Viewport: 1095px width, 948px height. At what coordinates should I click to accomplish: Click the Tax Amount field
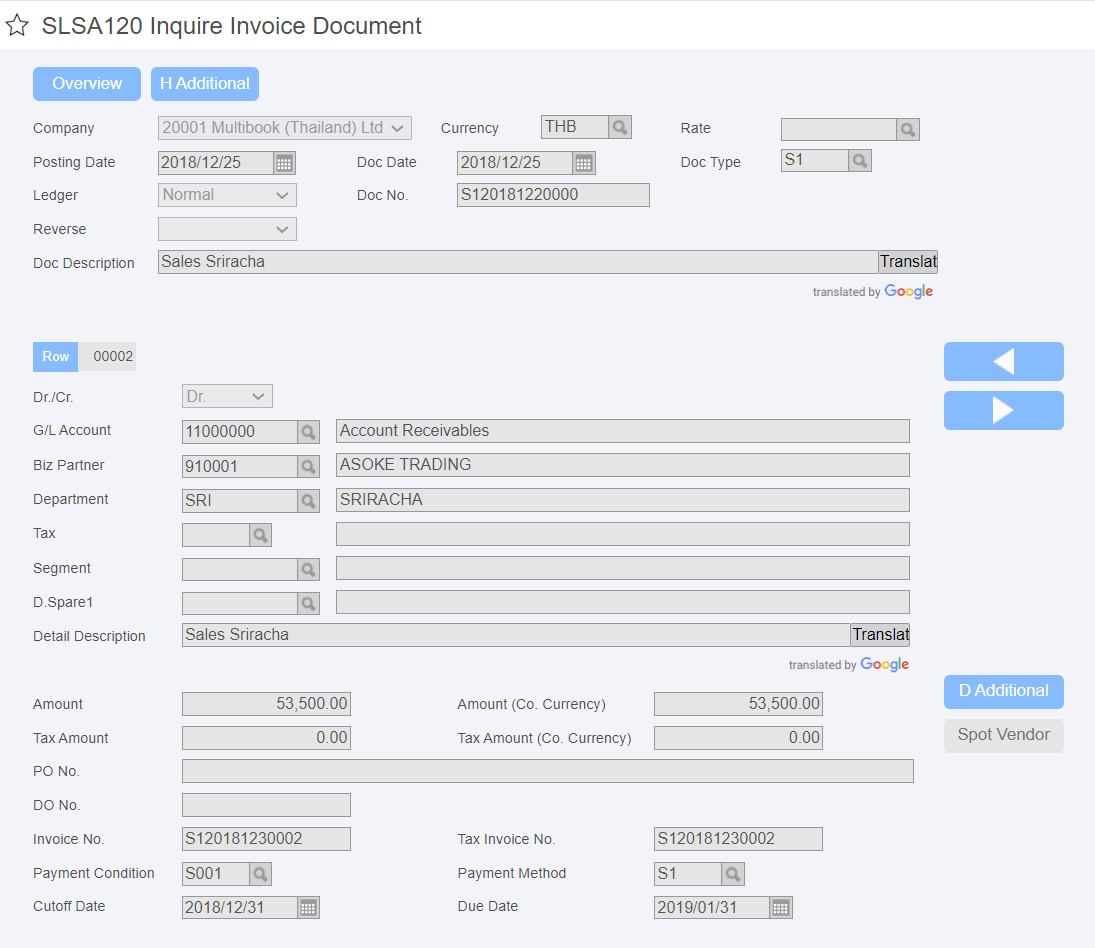pos(266,738)
